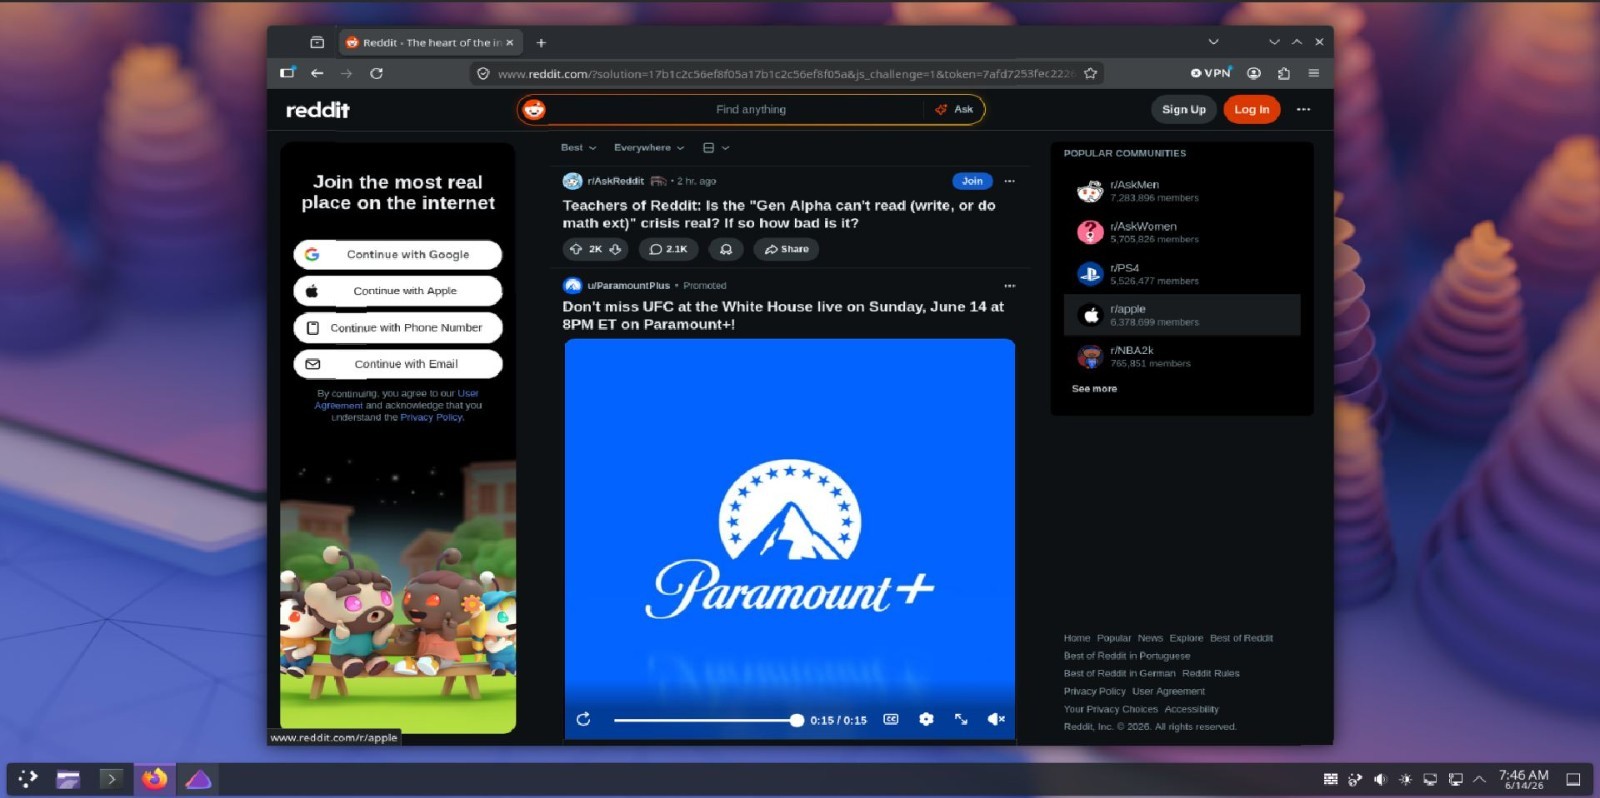Click the Find anything search field
This screenshot has height=798, width=1600.
[751, 110]
